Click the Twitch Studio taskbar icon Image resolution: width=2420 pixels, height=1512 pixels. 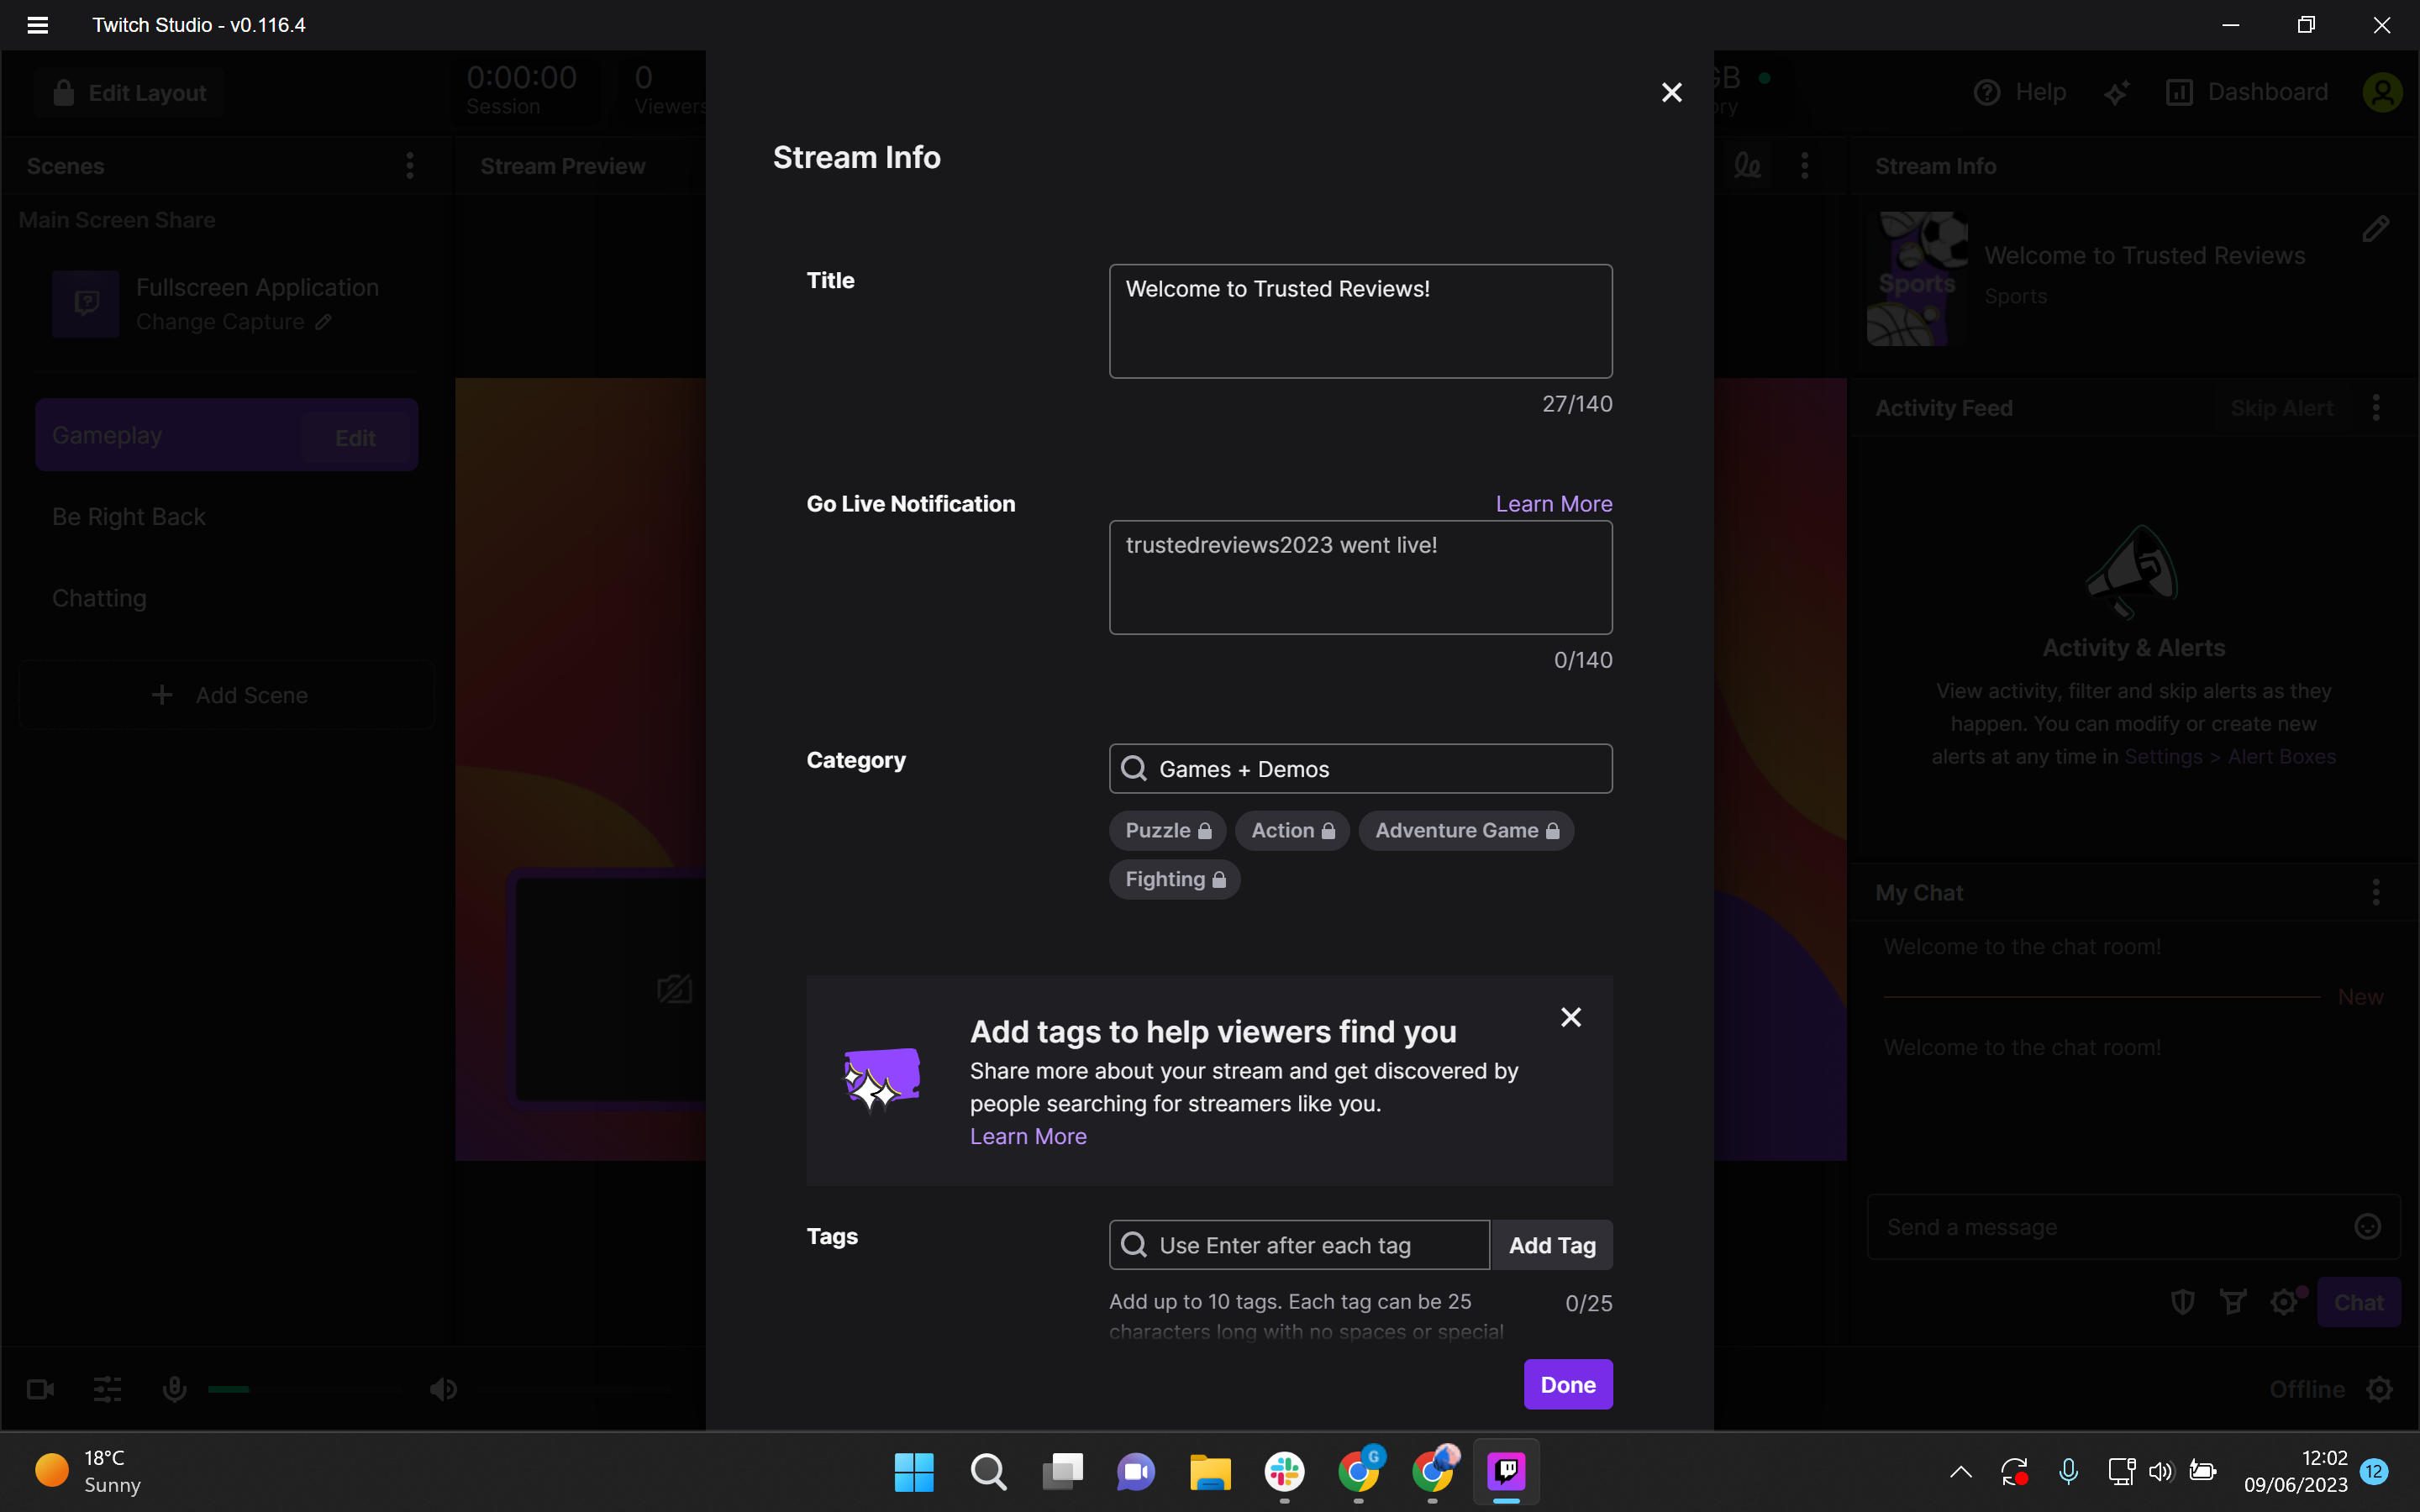pyautogui.click(x=1506, y=1472)
